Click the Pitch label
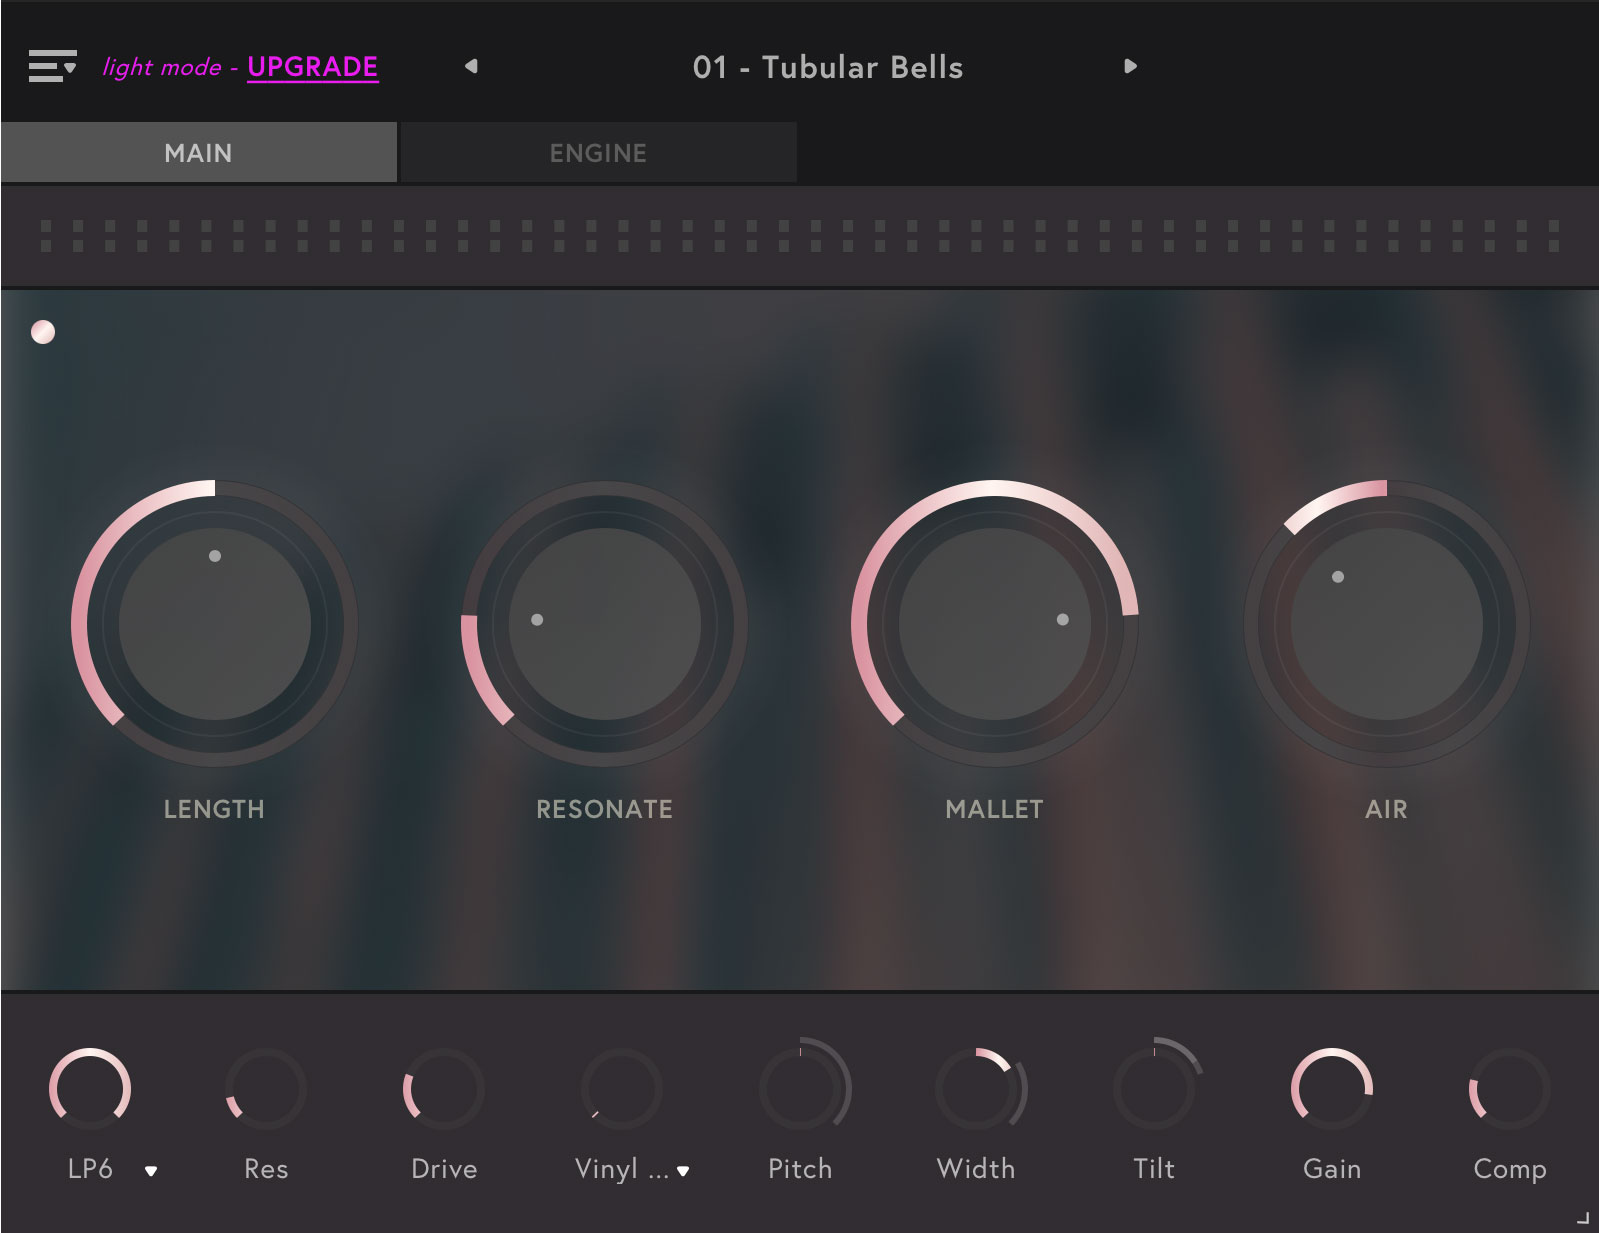Image resolution: width=1599 pixels, height=1233 pixels. tap(800, 1169)
